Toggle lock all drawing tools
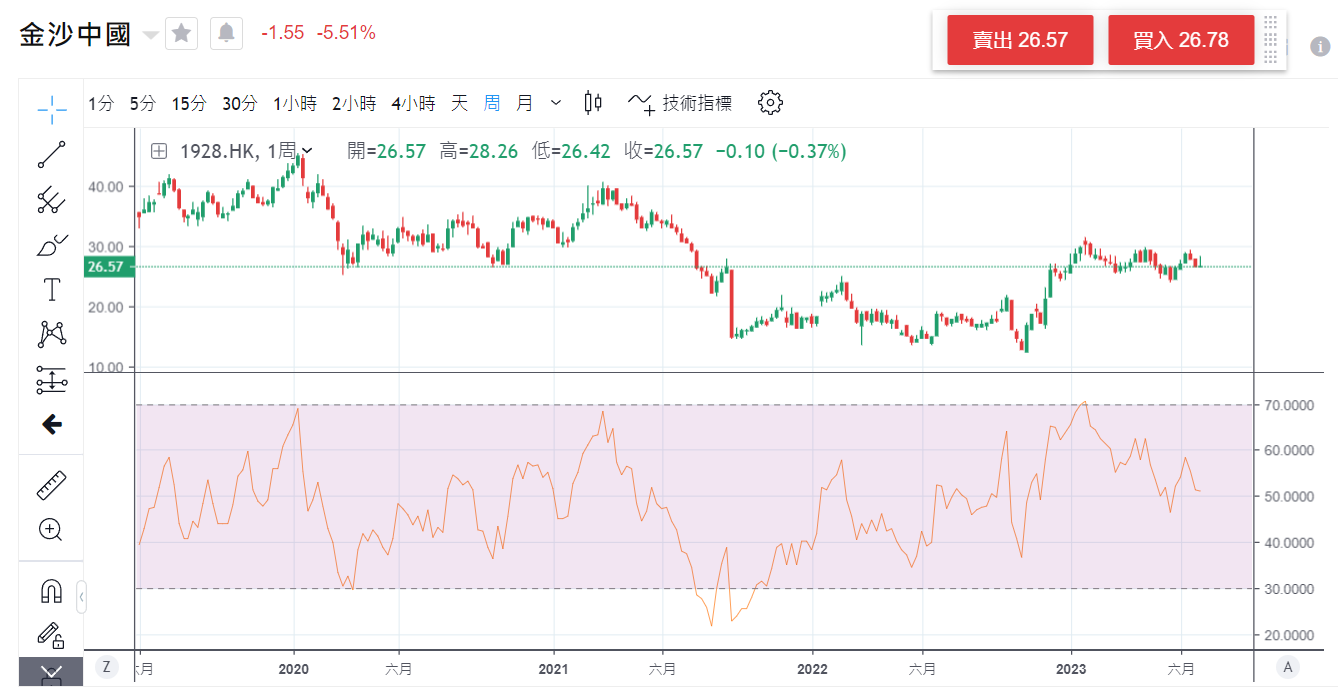The height and width of the screenshot is (690, 1338). tap(51, 634)
